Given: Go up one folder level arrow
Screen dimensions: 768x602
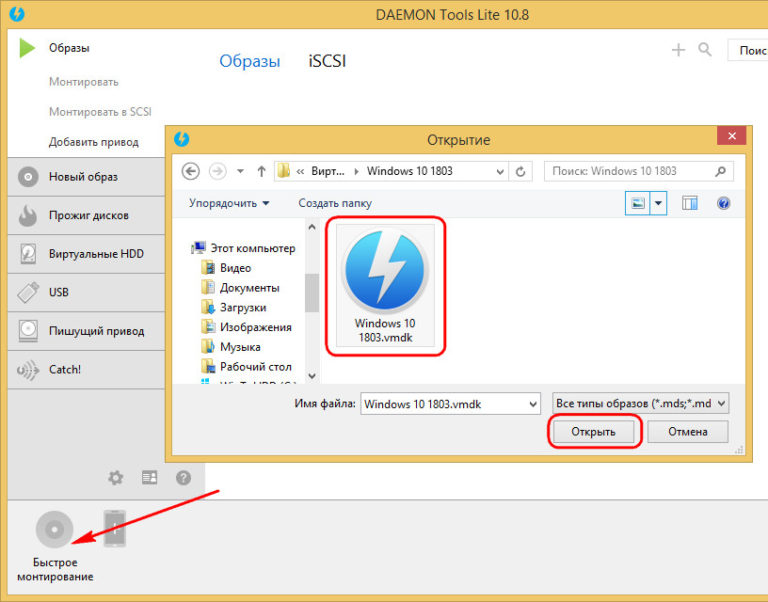Looking at the screenshot, I should (262, 171).
